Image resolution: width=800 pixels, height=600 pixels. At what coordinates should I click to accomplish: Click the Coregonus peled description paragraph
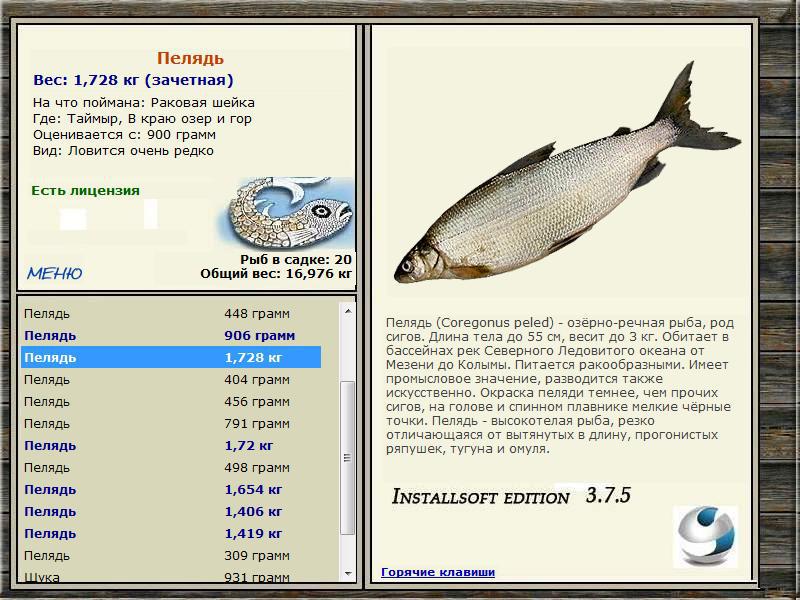coord(560,386)
